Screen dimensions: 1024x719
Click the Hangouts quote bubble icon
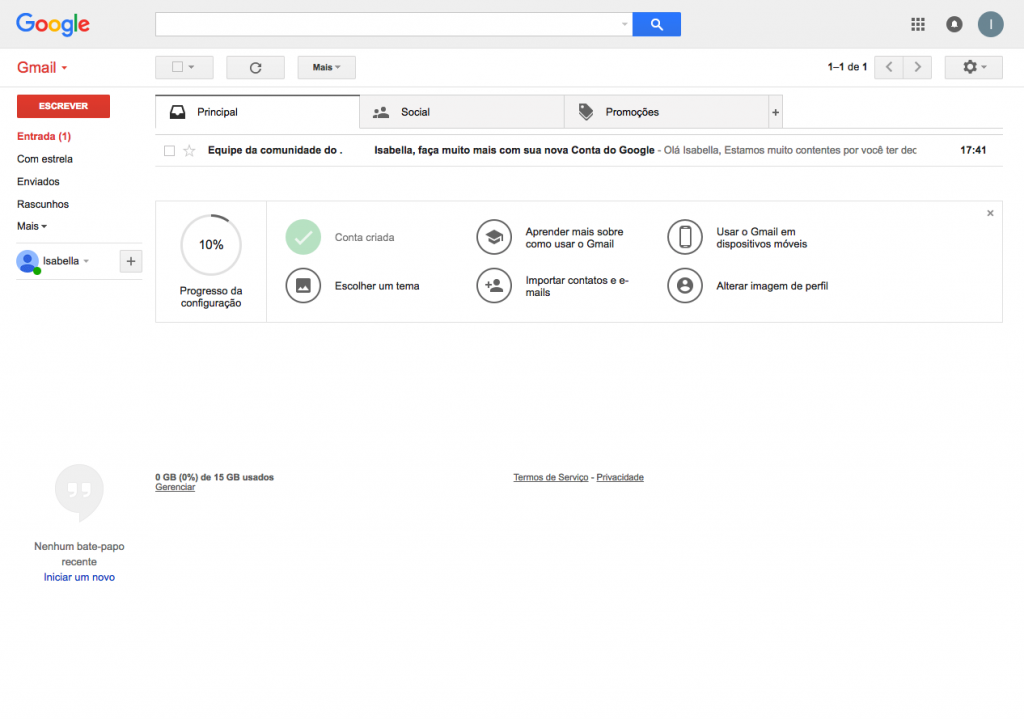tap(79, 492)
